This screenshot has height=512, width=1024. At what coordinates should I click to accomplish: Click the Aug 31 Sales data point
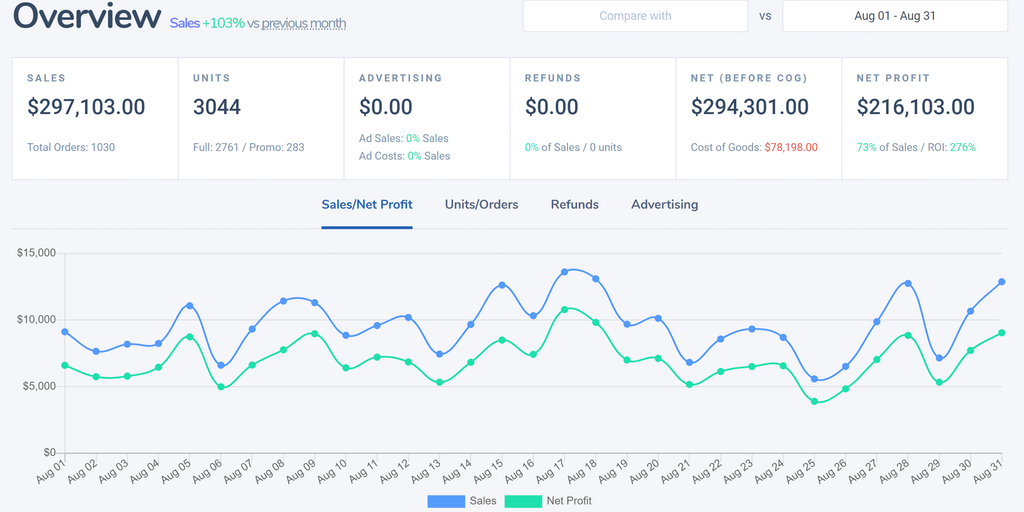click(x=1001, y=282)
